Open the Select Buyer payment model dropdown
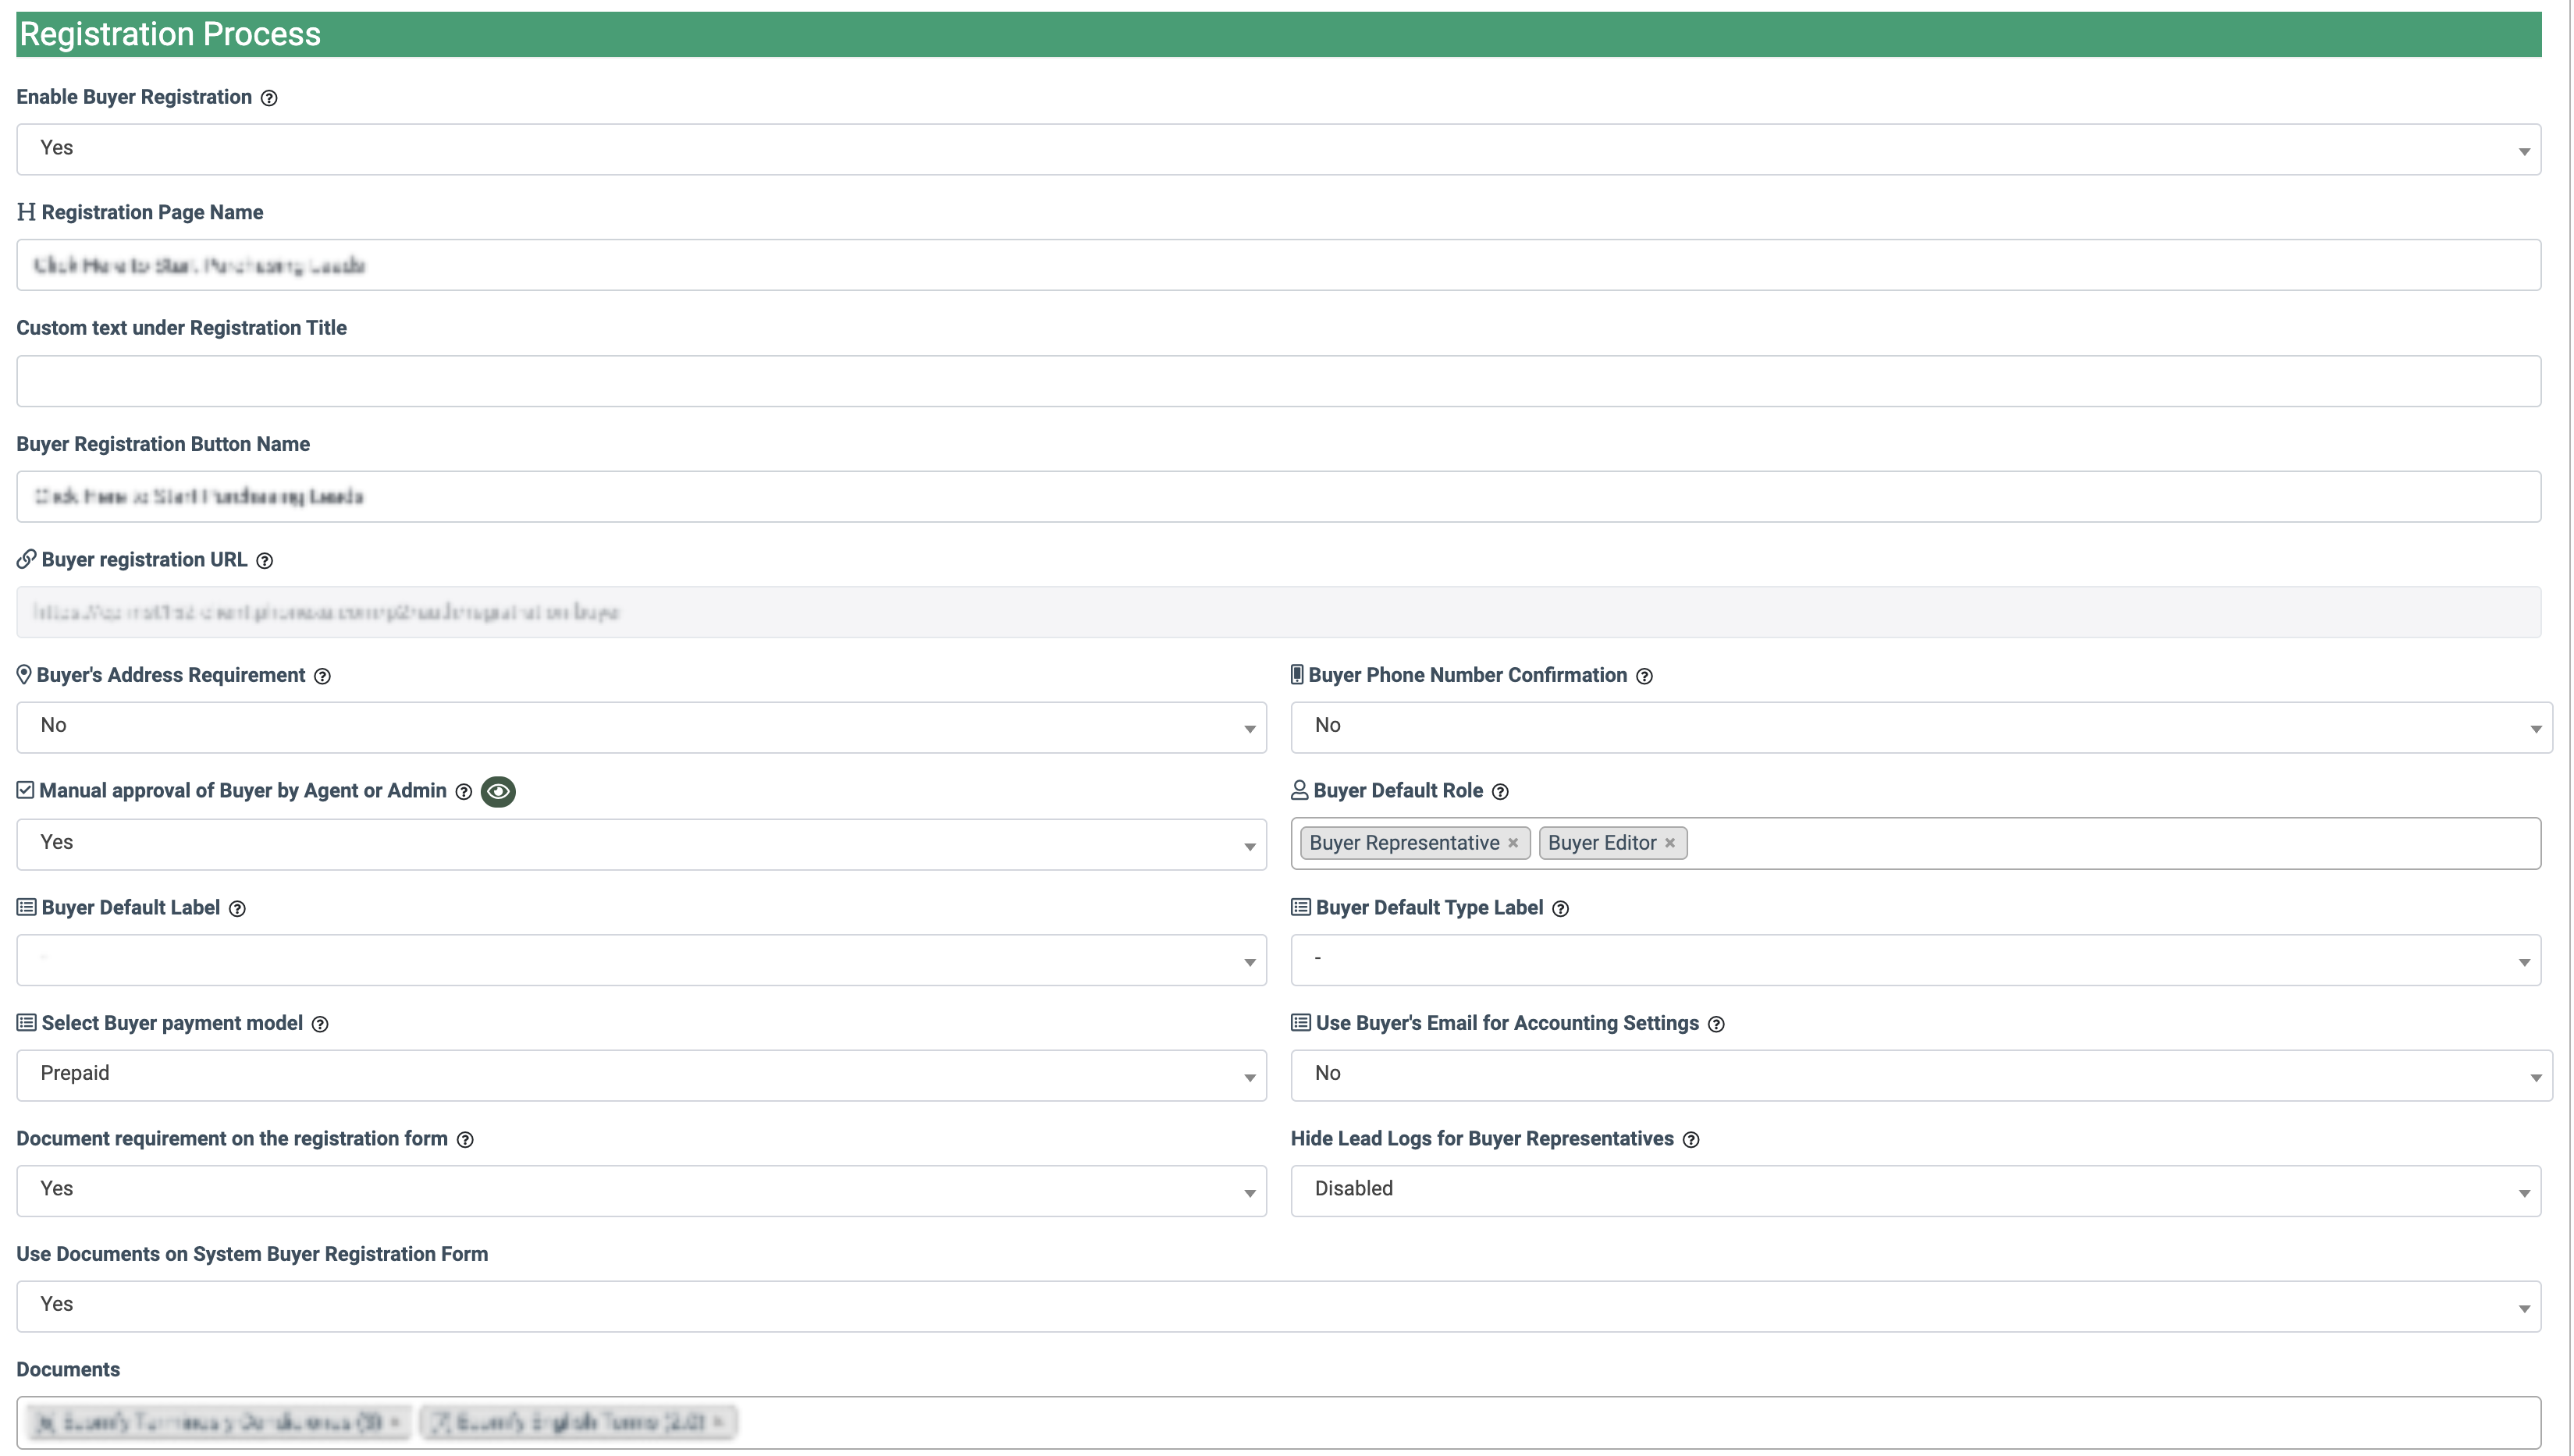Image resolution: width=2574 pixels, height=1456 pixels. (641, 1075)
